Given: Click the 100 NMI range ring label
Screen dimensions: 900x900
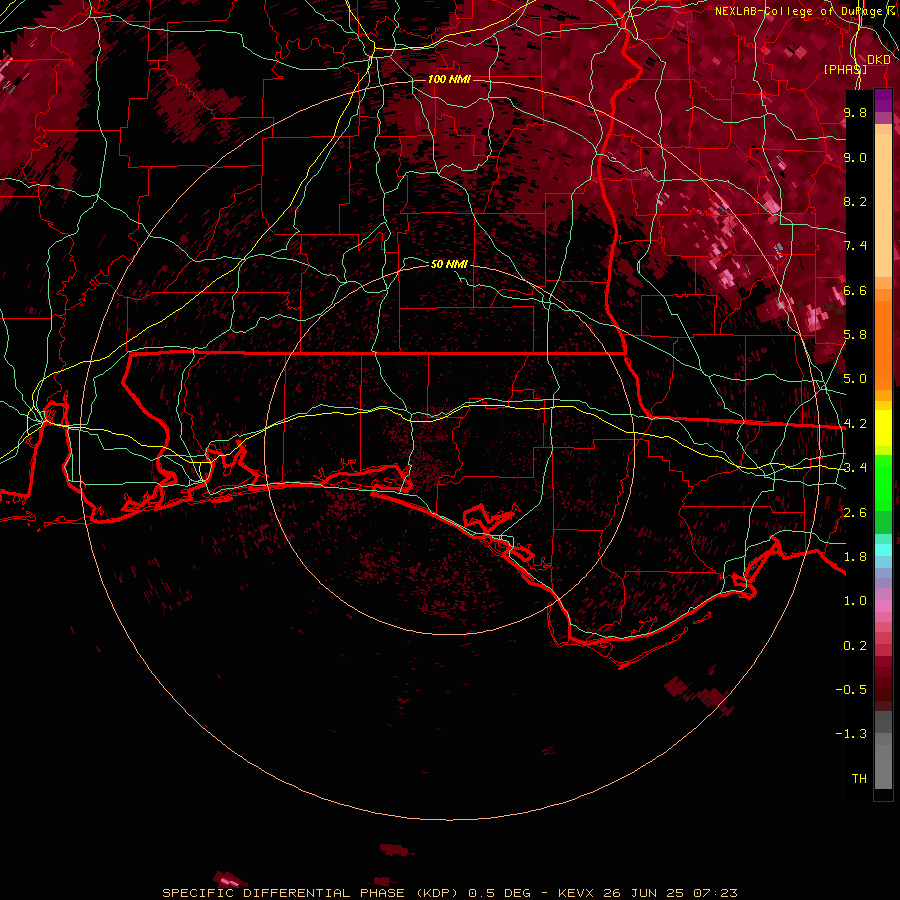Looking at the screenshot, I should click(x=449, y=79).
